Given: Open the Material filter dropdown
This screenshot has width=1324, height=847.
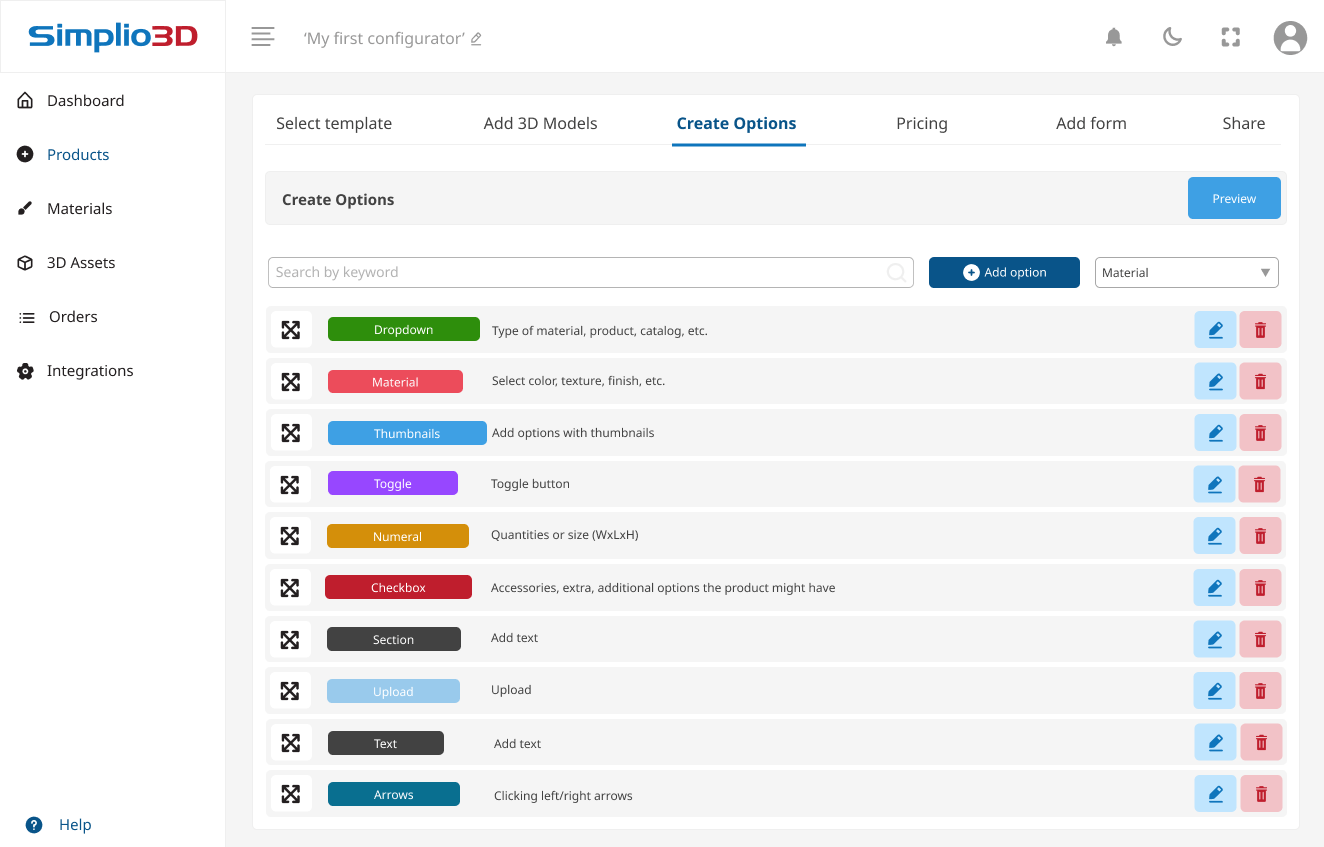Looking at the screenshot, I should [x=1186, y=272].
